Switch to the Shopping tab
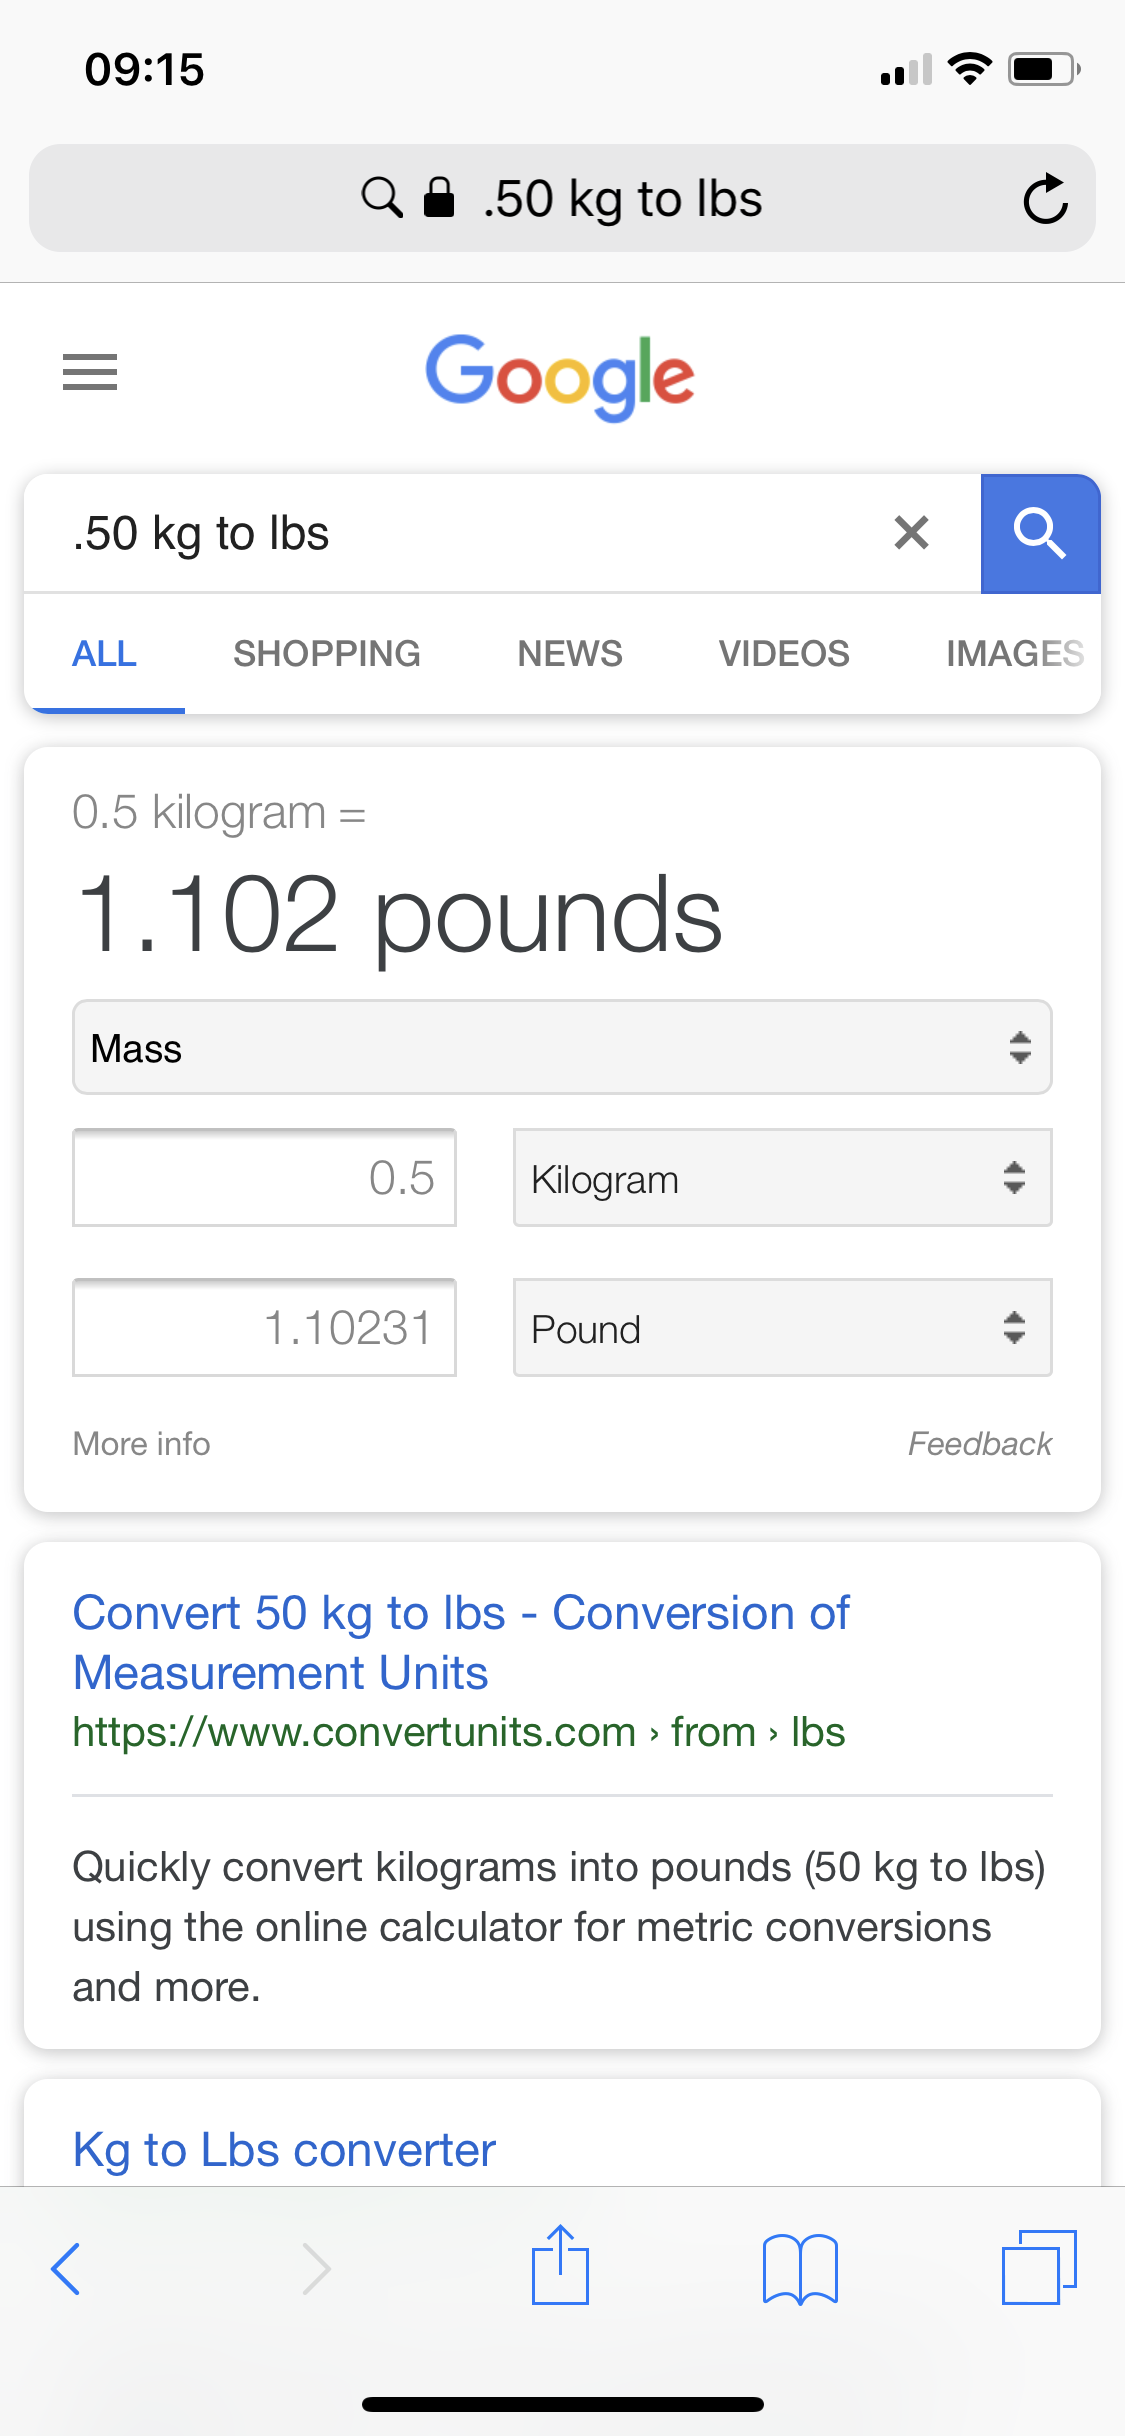 point(327,654)
